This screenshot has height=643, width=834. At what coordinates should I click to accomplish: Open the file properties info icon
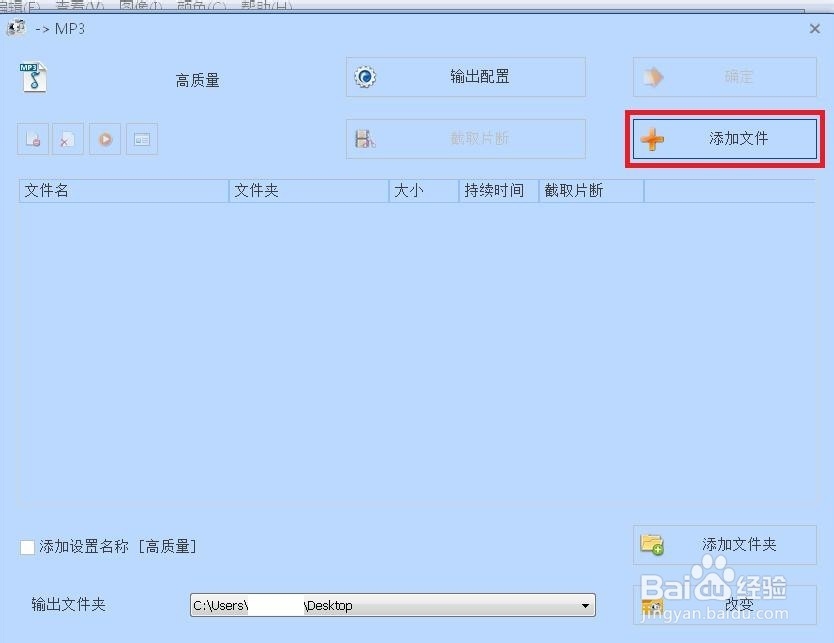click(141, 139)
